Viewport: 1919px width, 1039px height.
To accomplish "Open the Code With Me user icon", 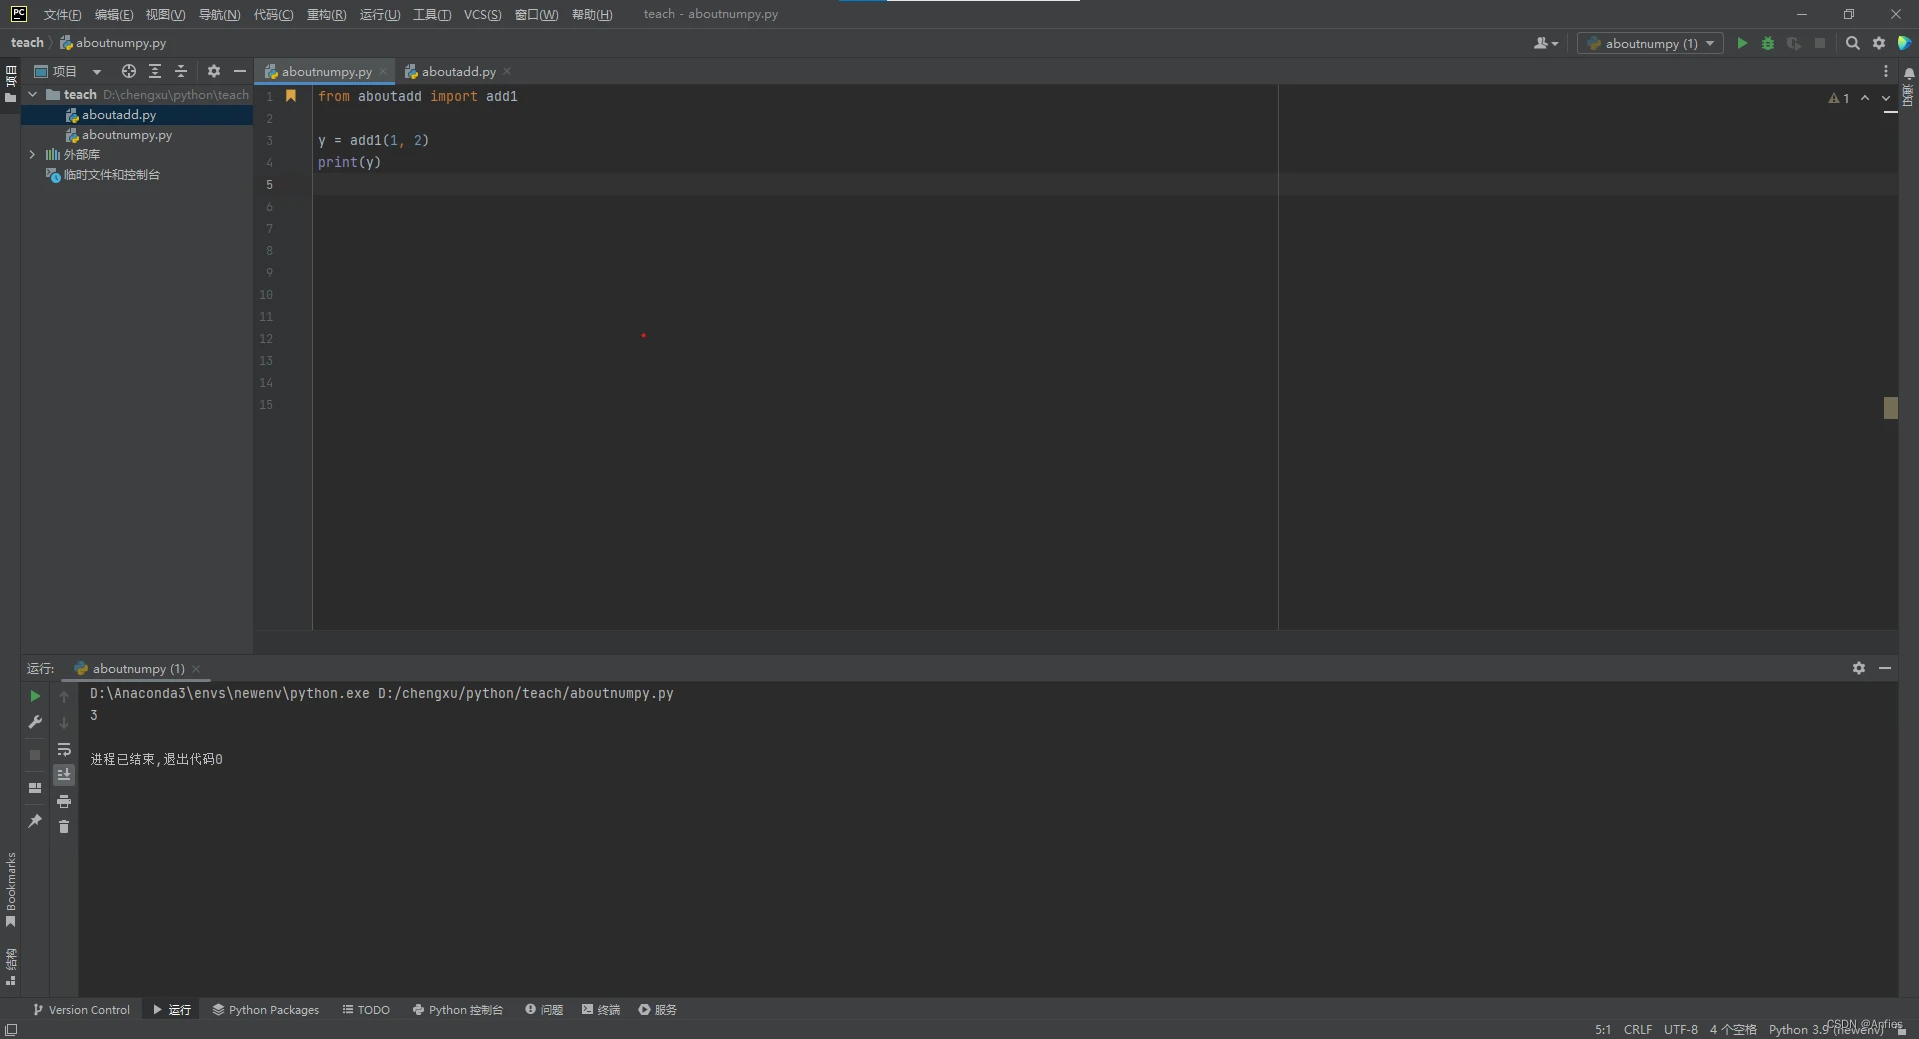I will 1546,43.
